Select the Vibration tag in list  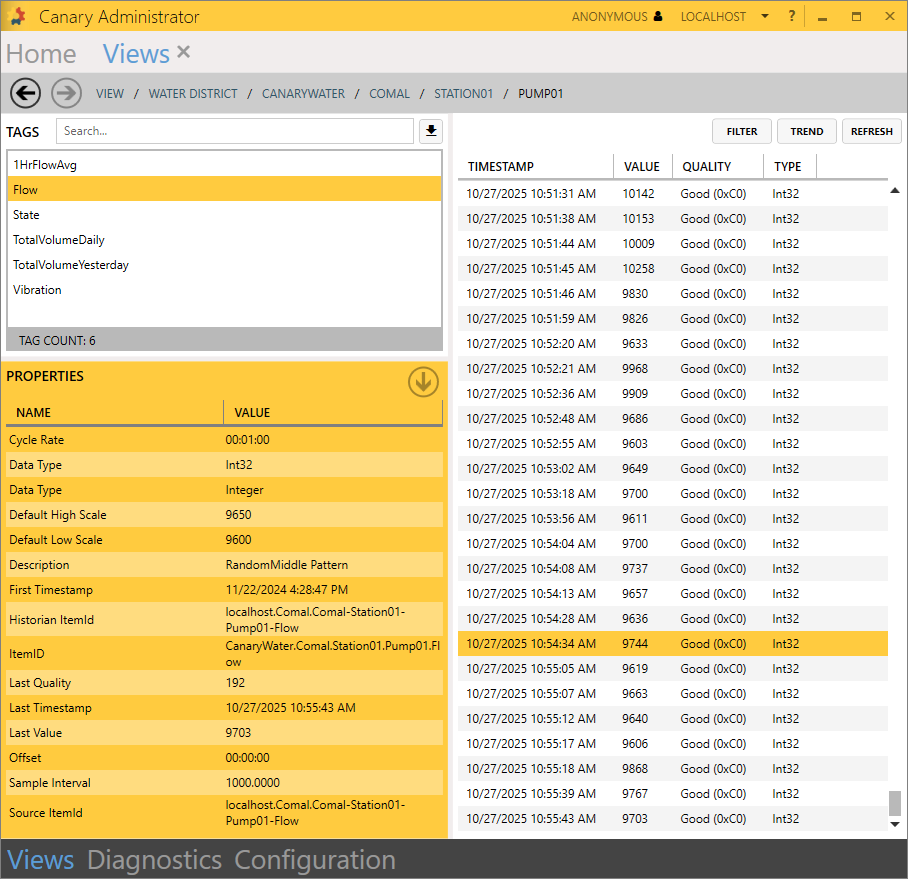tap(37, 290)
